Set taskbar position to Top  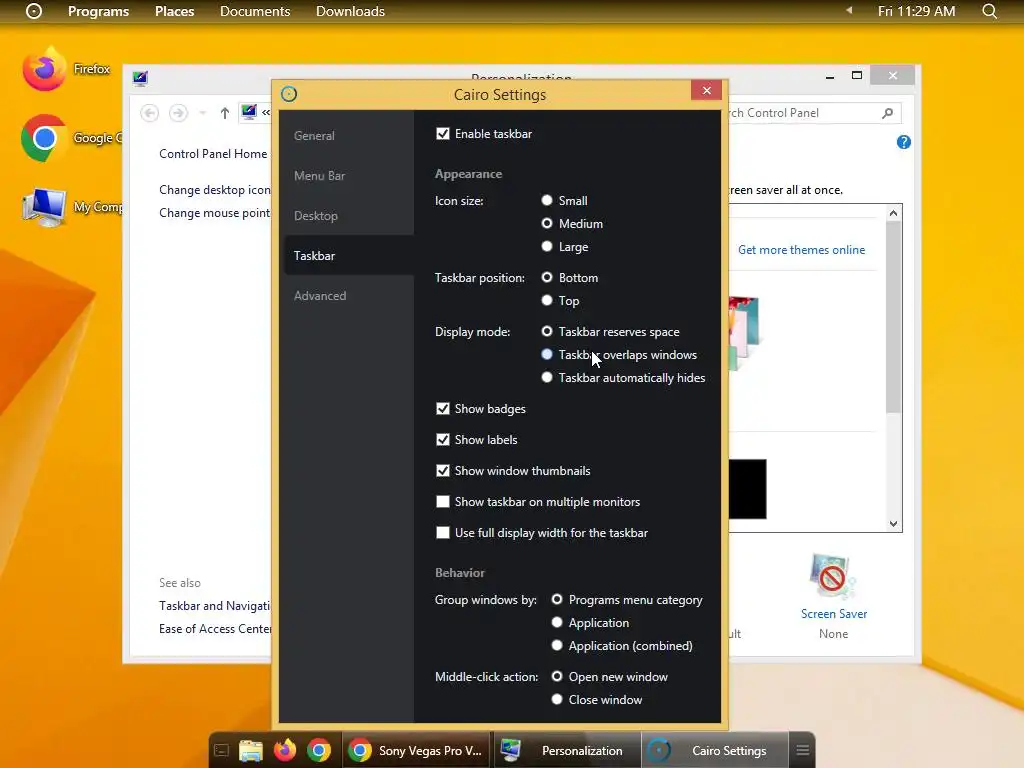pos(547,300)
